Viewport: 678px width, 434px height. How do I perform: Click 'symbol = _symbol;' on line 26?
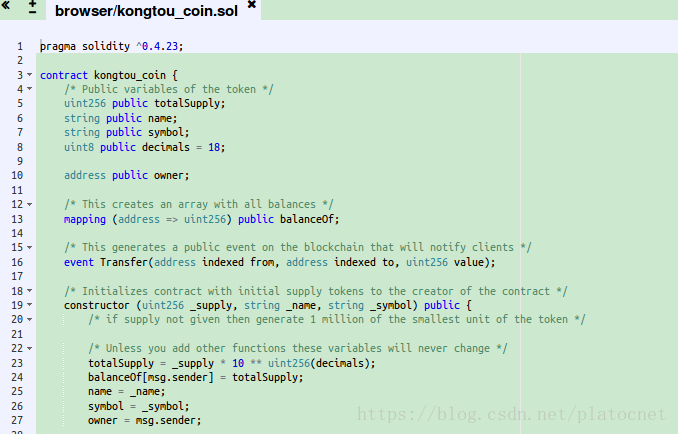coord(139,406)
